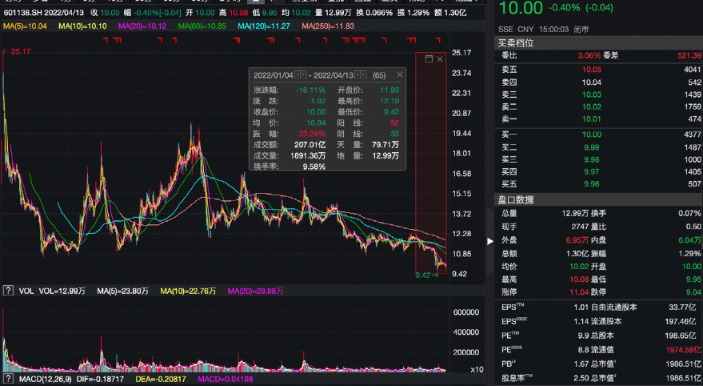Collapse the right quote panel with the arrow
The image size is (703, 386).
click(490, 241)
